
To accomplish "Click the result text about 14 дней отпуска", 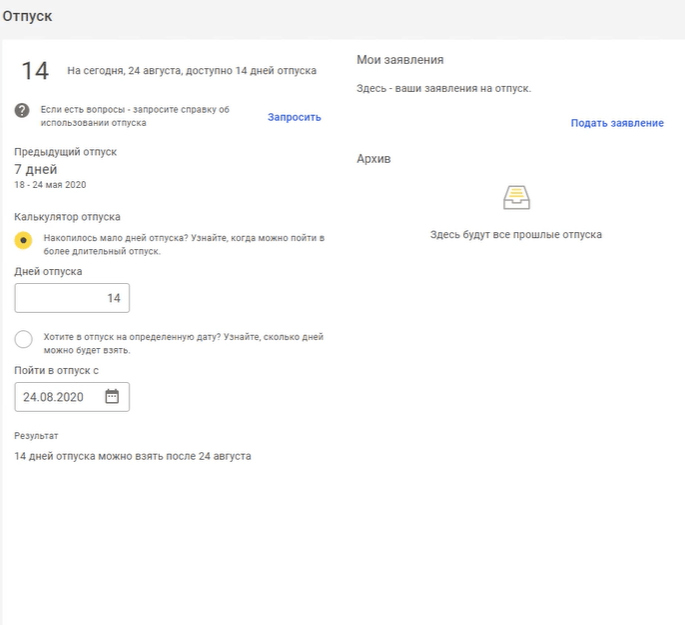I will [132, 456].
